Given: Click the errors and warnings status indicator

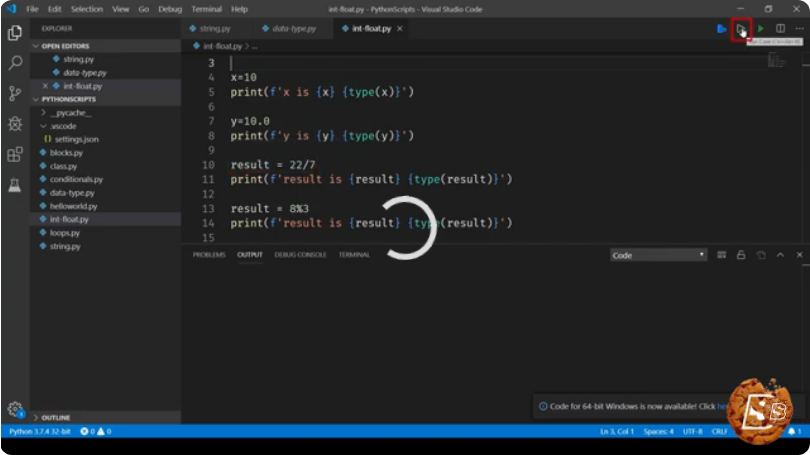Looking at the screenshot, I should click(96, 431).
